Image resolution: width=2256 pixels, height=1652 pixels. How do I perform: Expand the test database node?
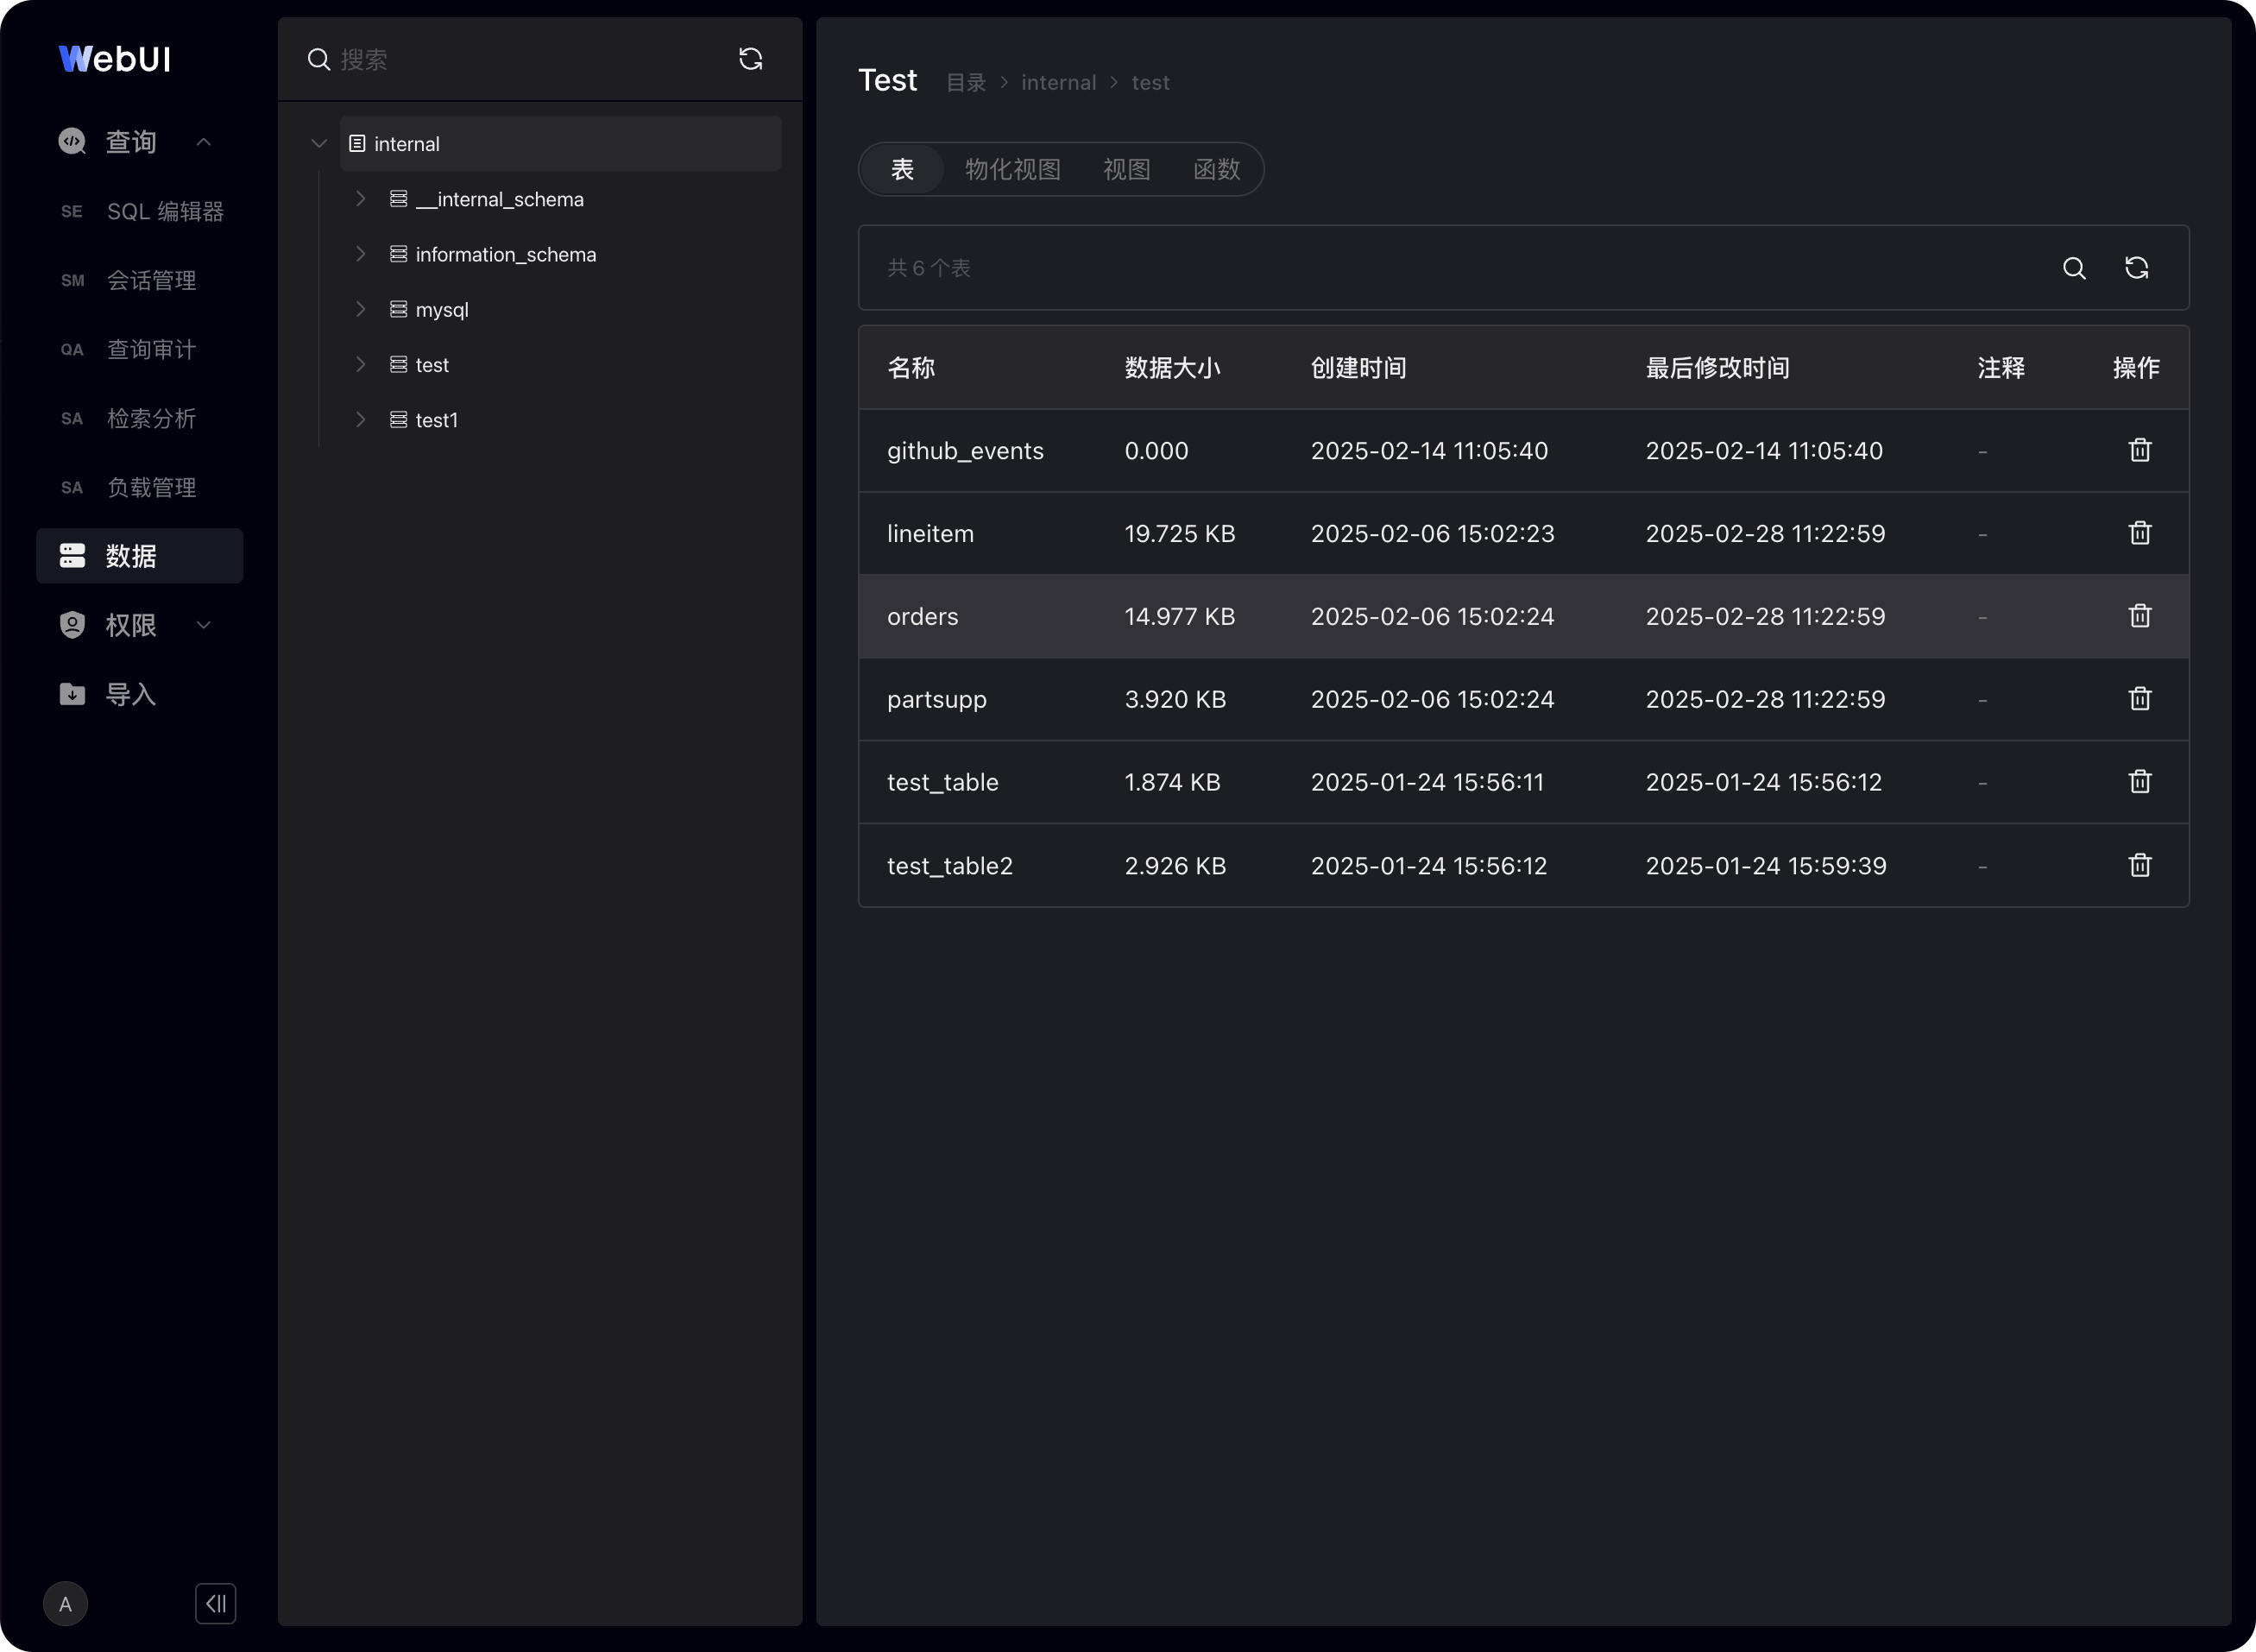click(361, 364)
